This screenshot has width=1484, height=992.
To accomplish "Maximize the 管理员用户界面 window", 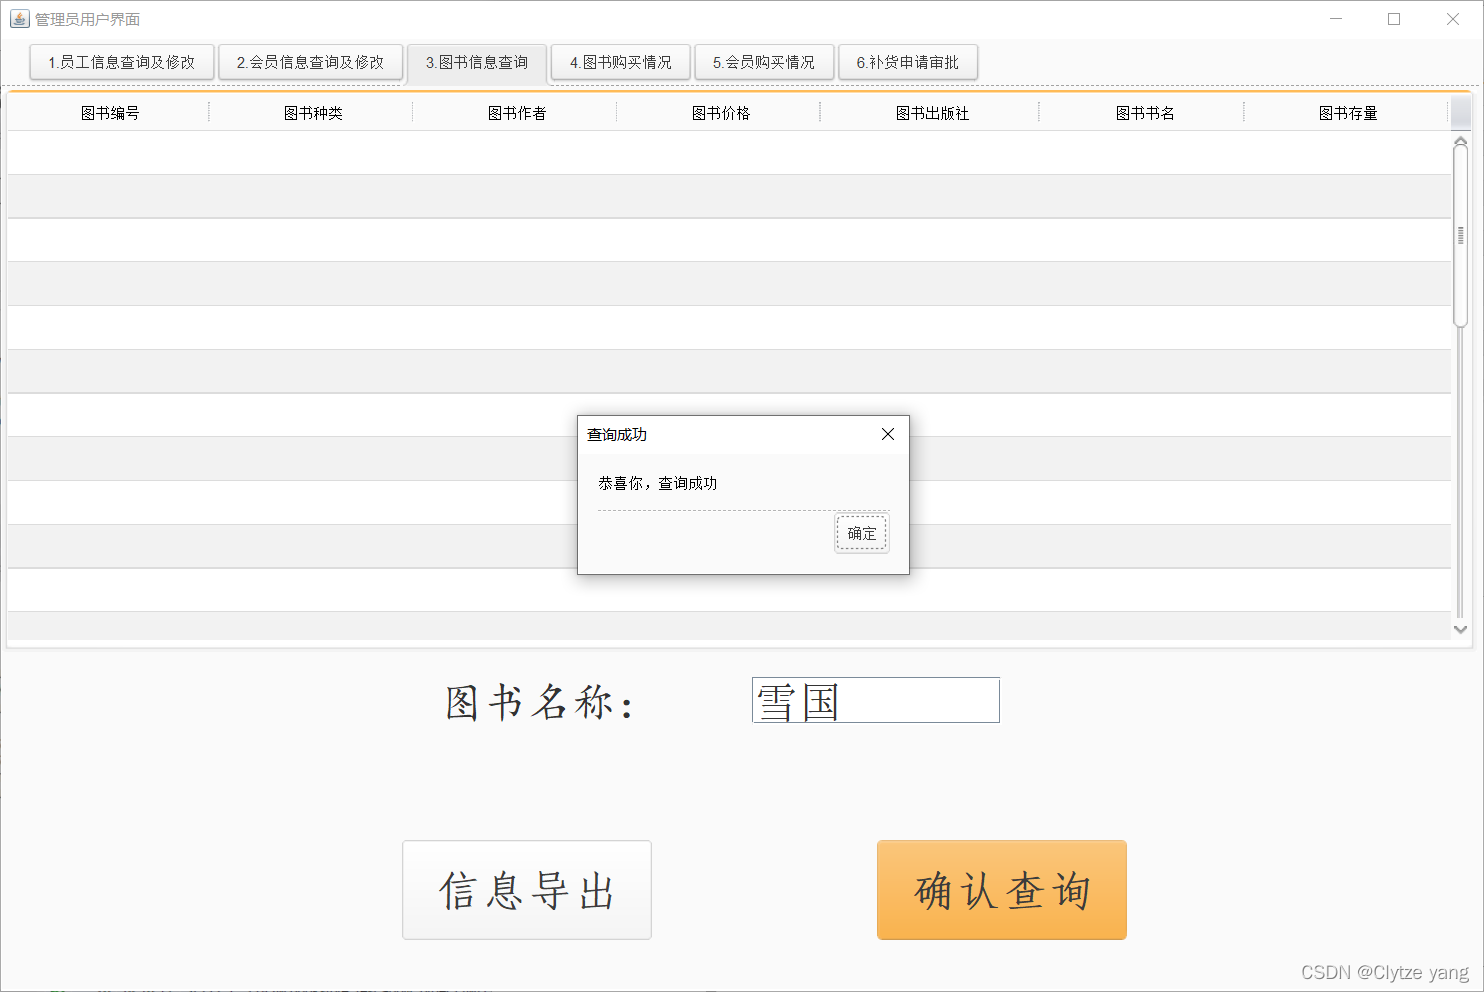I will click(x=1394, y=19).
